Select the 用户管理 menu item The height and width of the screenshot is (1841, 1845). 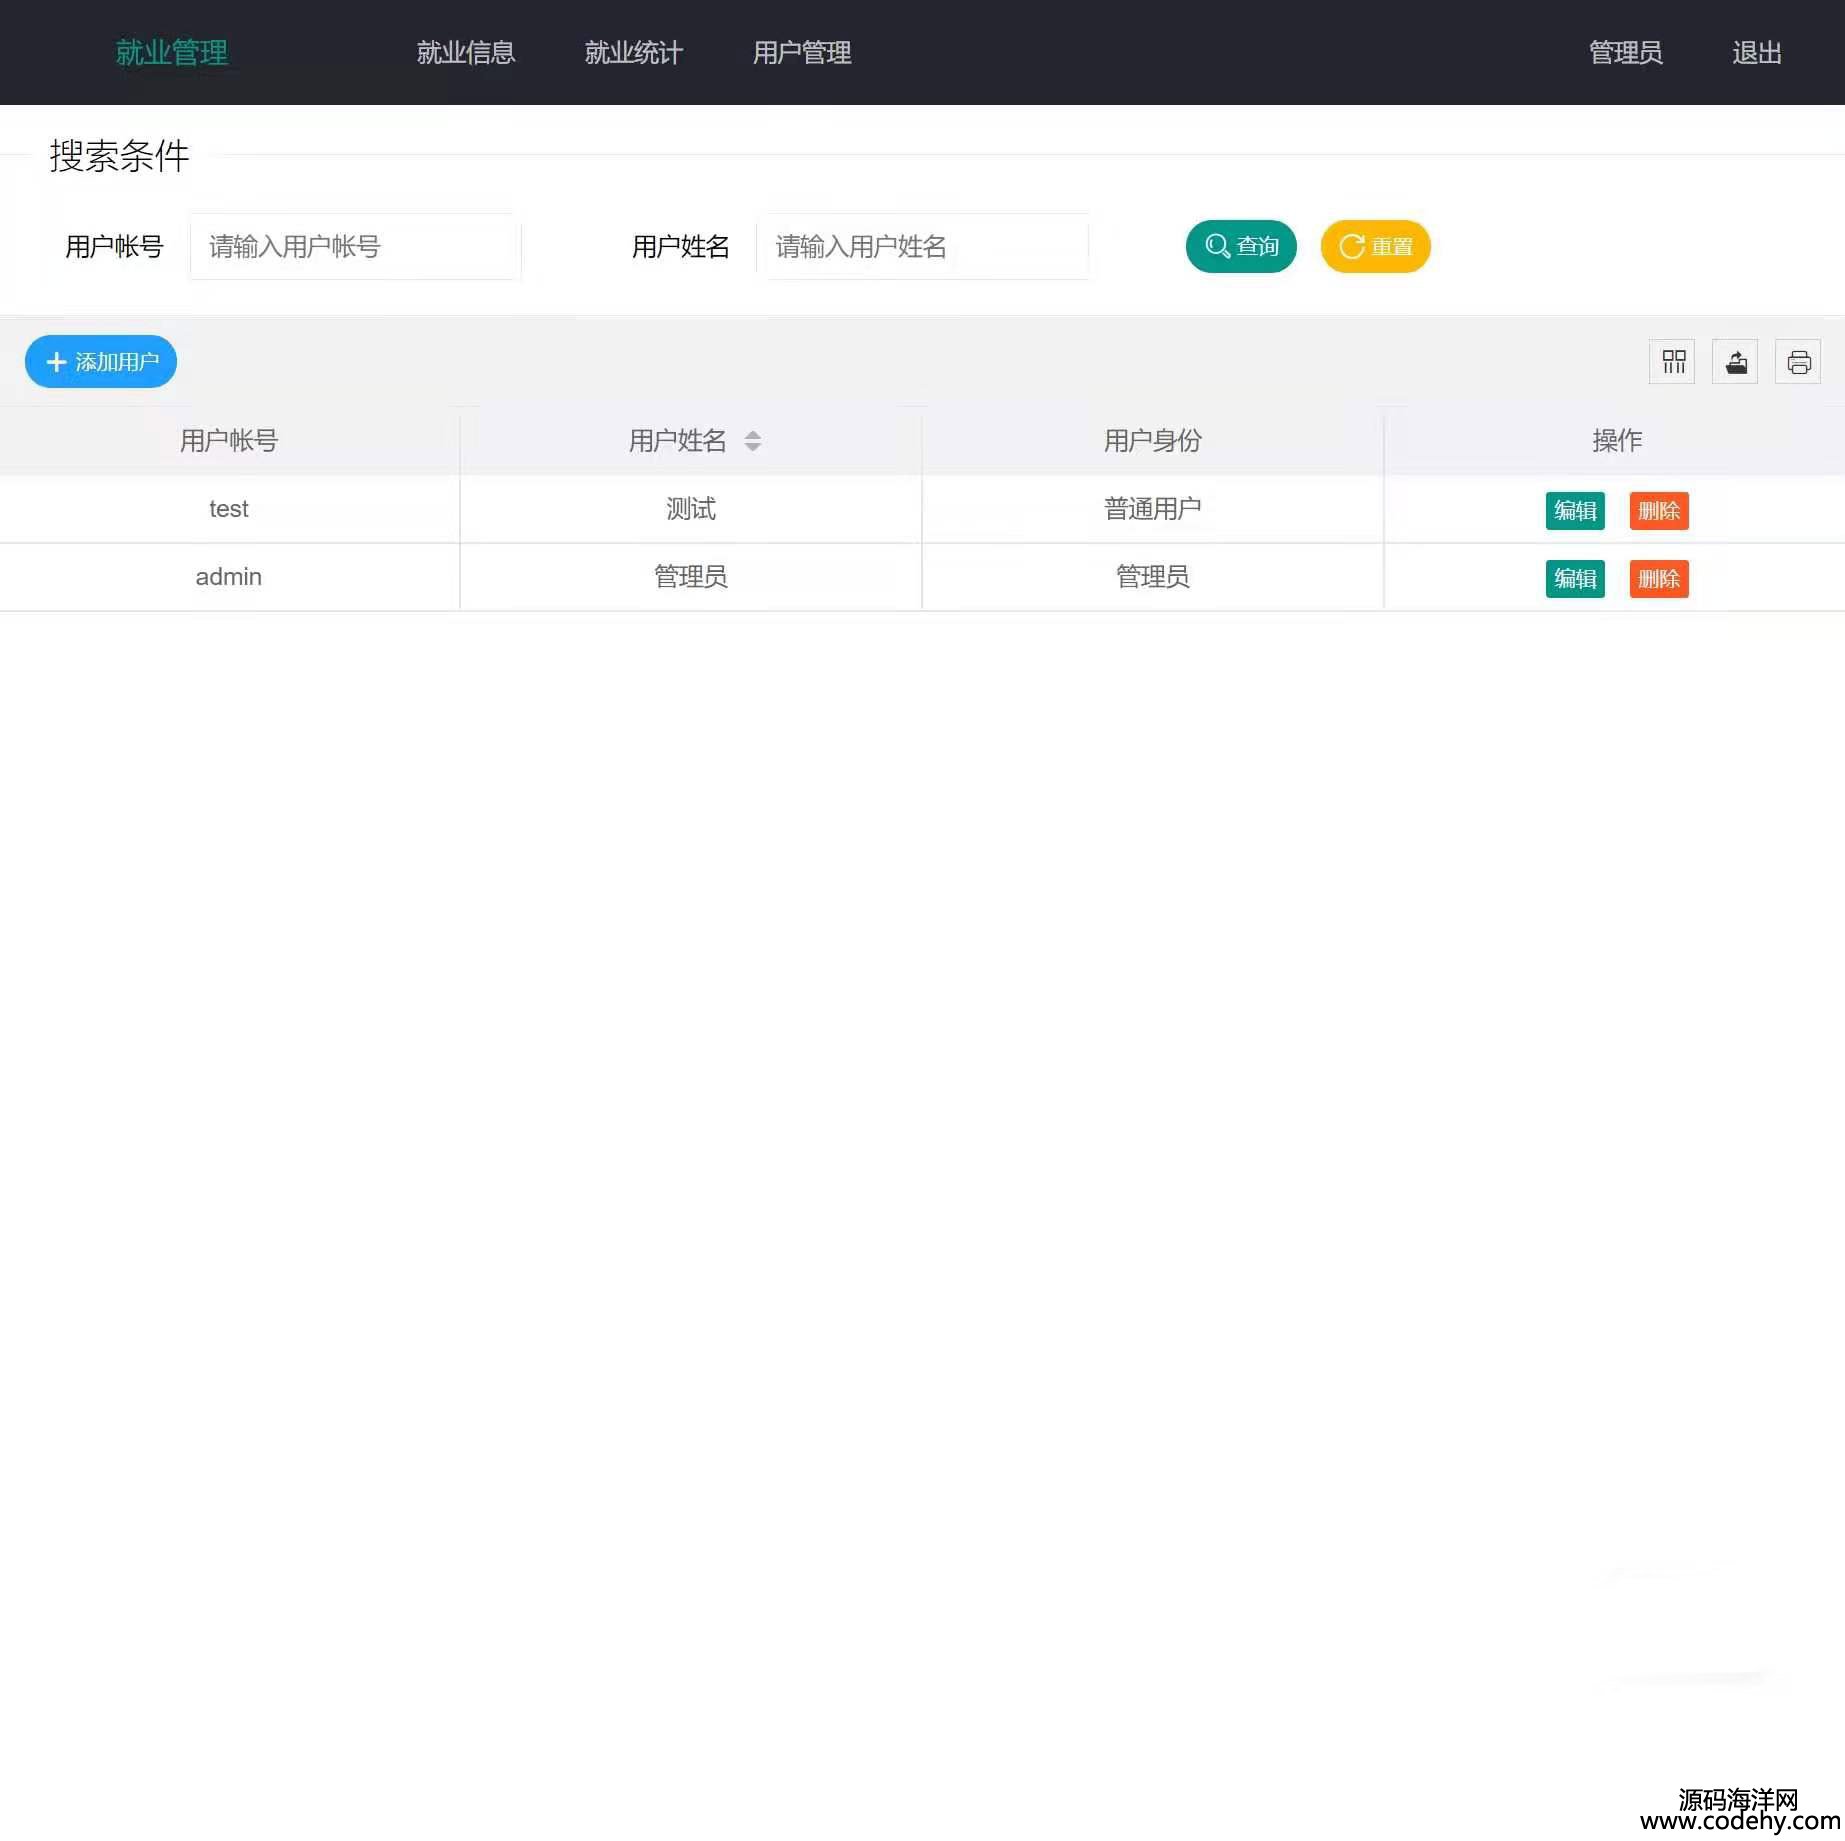pyautogui.click(x=802, y=53)
